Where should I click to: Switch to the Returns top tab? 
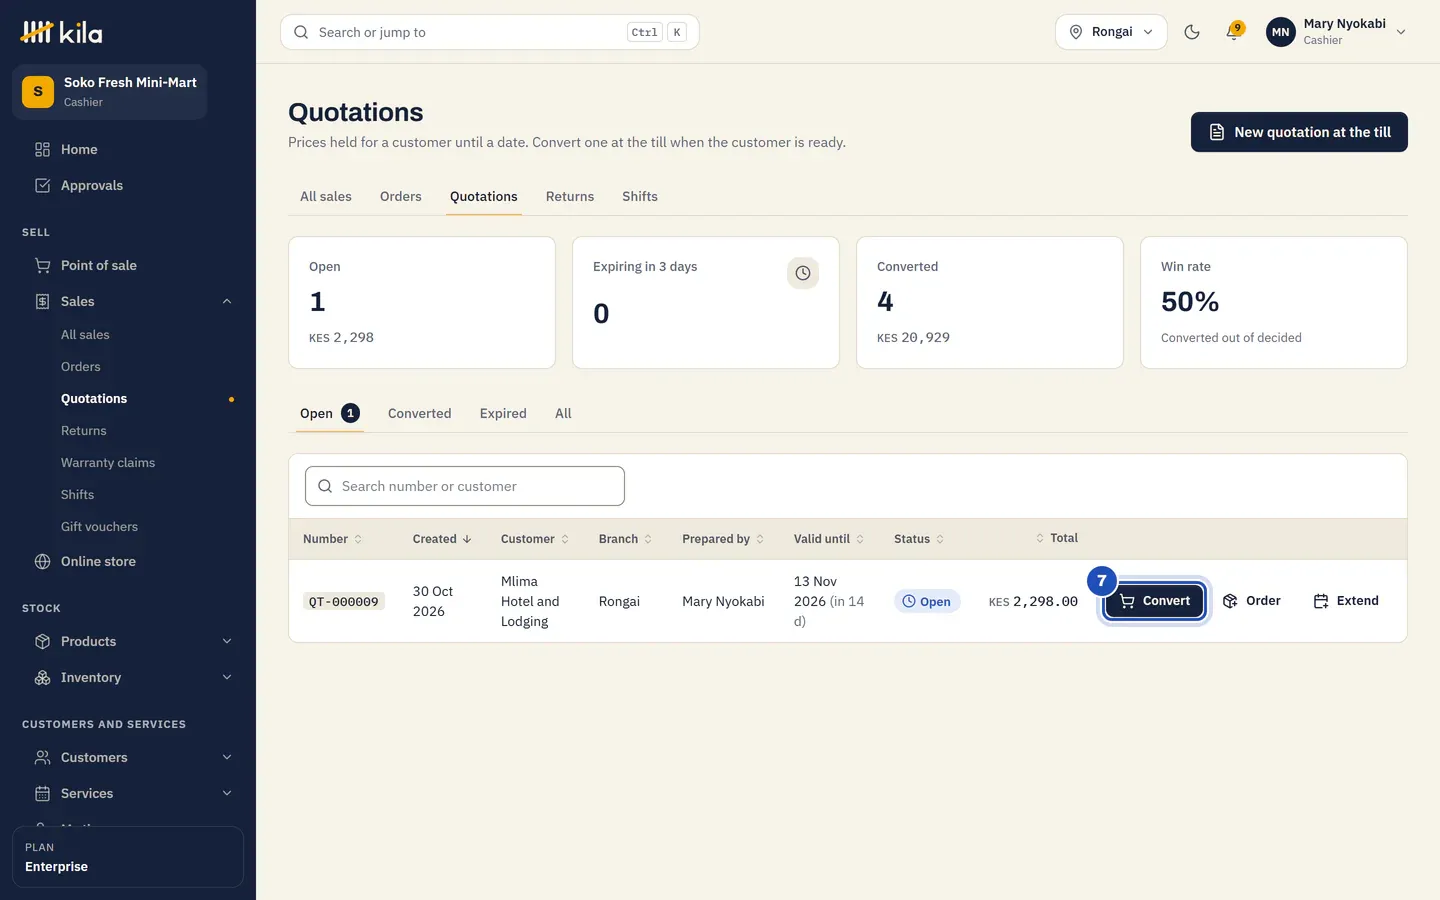point(570,196)
